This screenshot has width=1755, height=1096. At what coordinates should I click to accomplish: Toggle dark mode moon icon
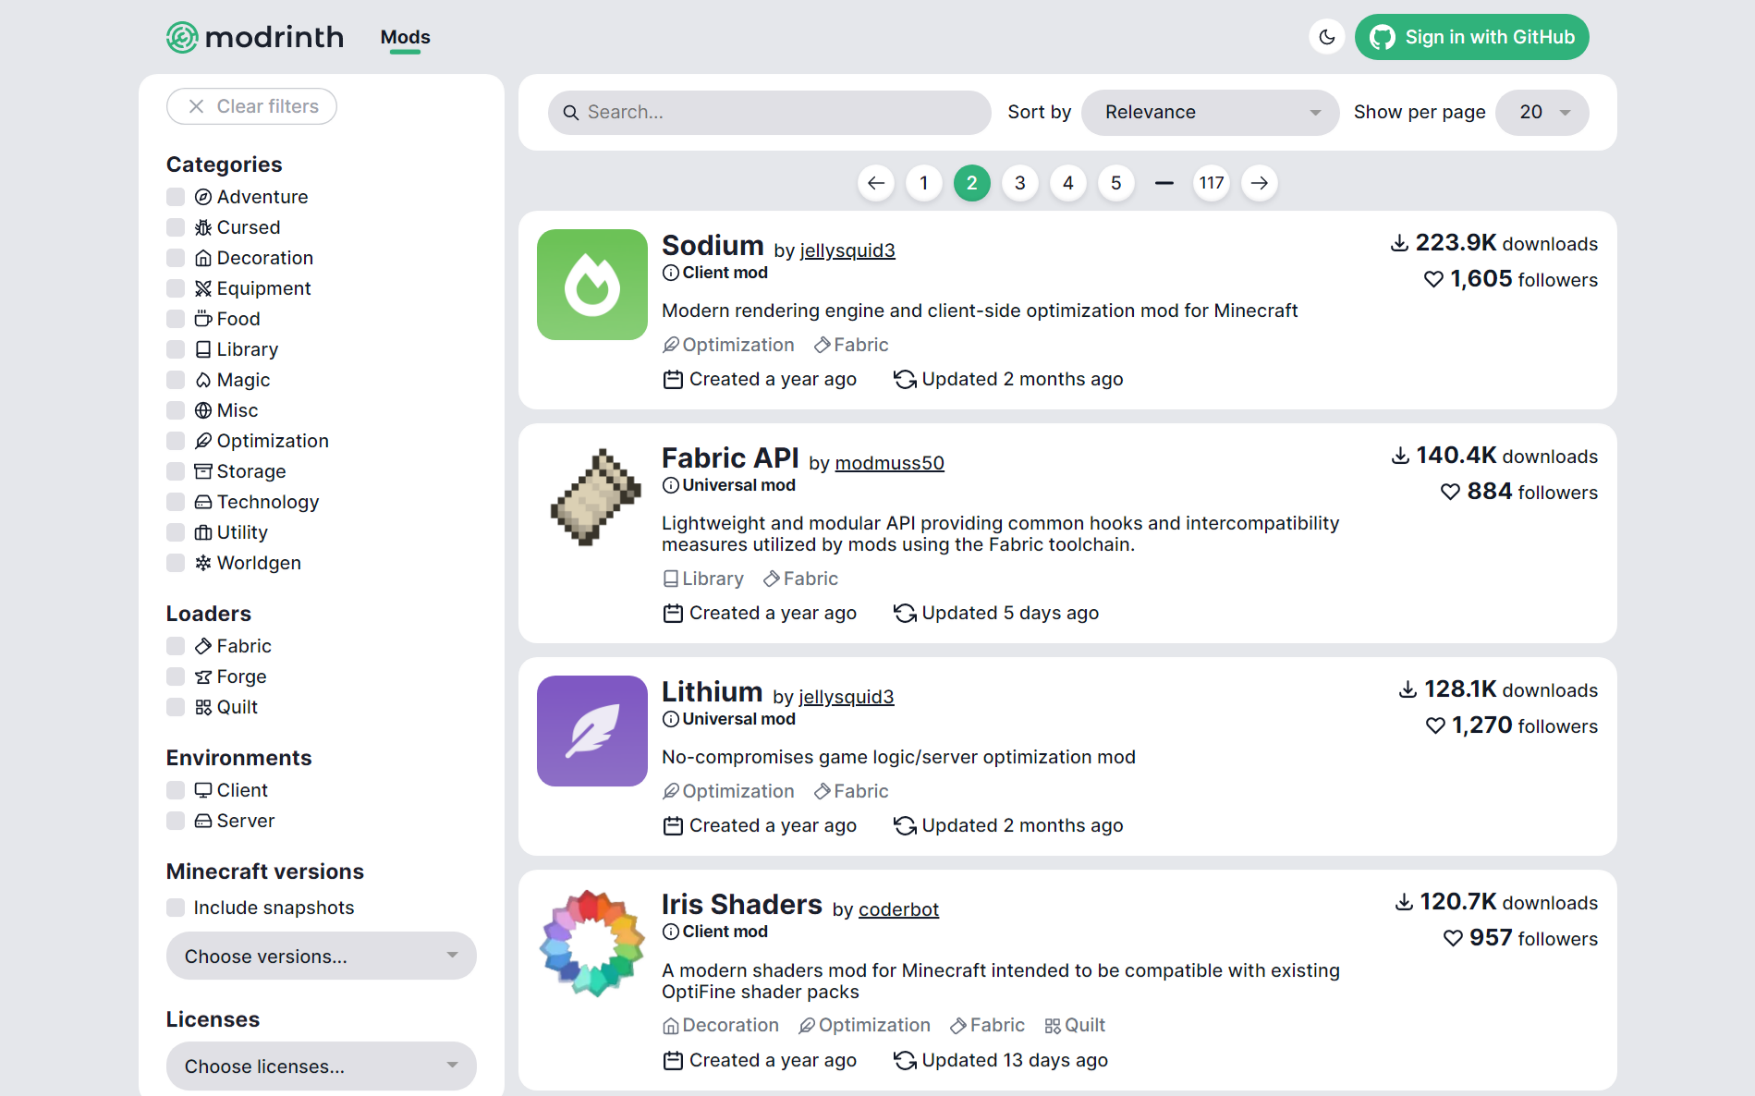click(x=1327, y=37)
